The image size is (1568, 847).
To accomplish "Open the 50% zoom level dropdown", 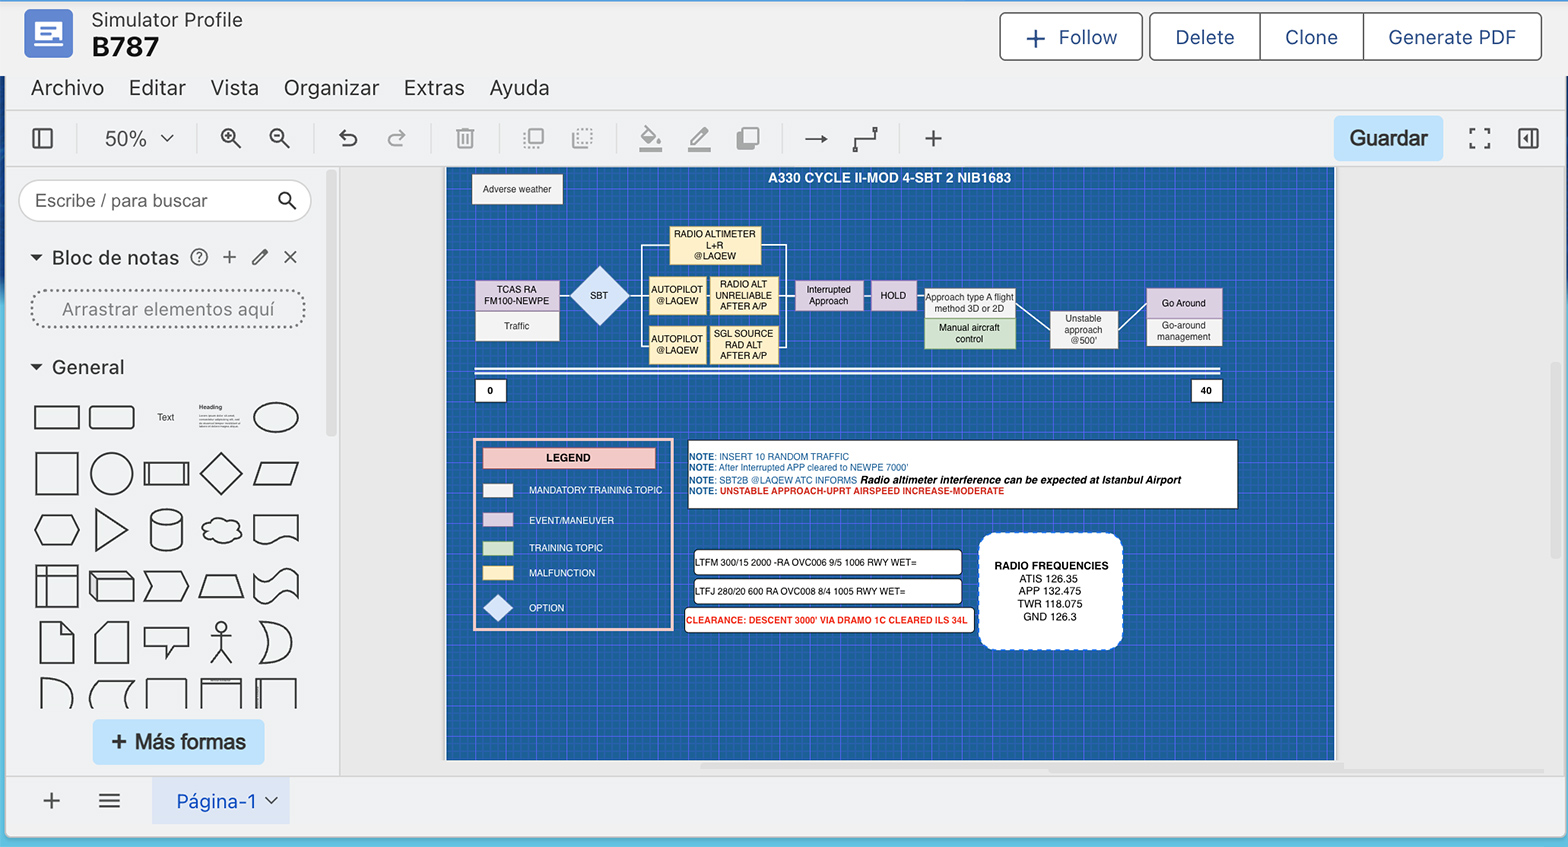I will [x=139, y=139].
